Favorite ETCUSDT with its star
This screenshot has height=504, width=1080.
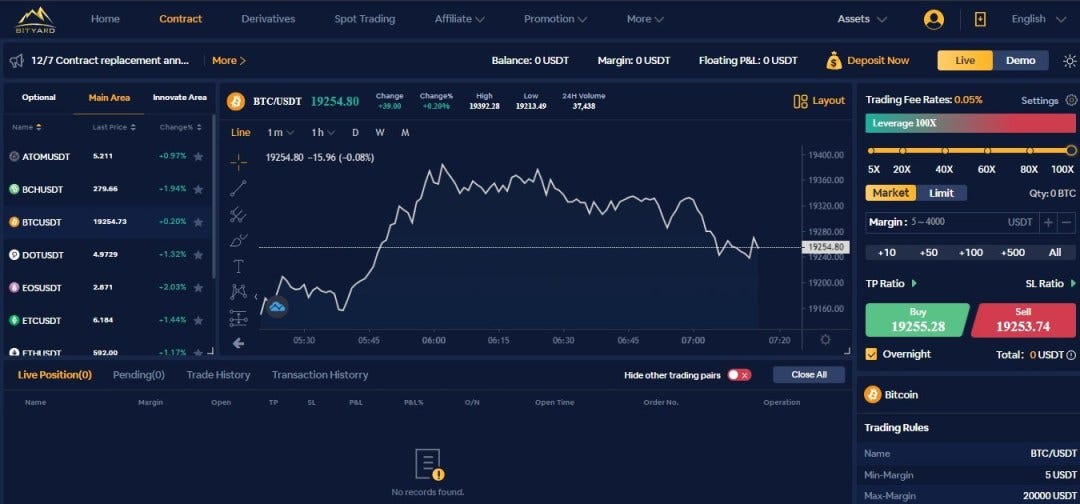198,320
